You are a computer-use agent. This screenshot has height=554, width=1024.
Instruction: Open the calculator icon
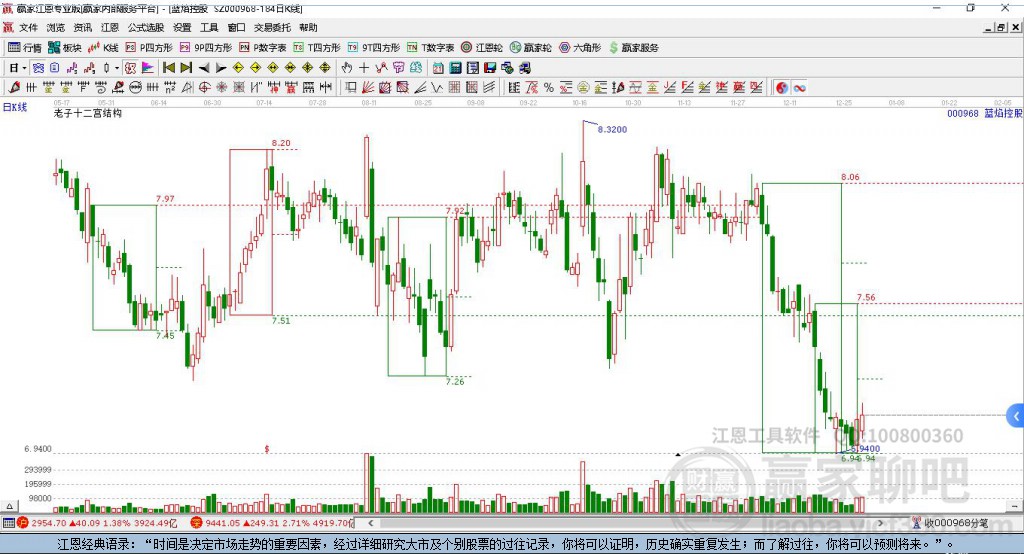[x=456, y=67]
